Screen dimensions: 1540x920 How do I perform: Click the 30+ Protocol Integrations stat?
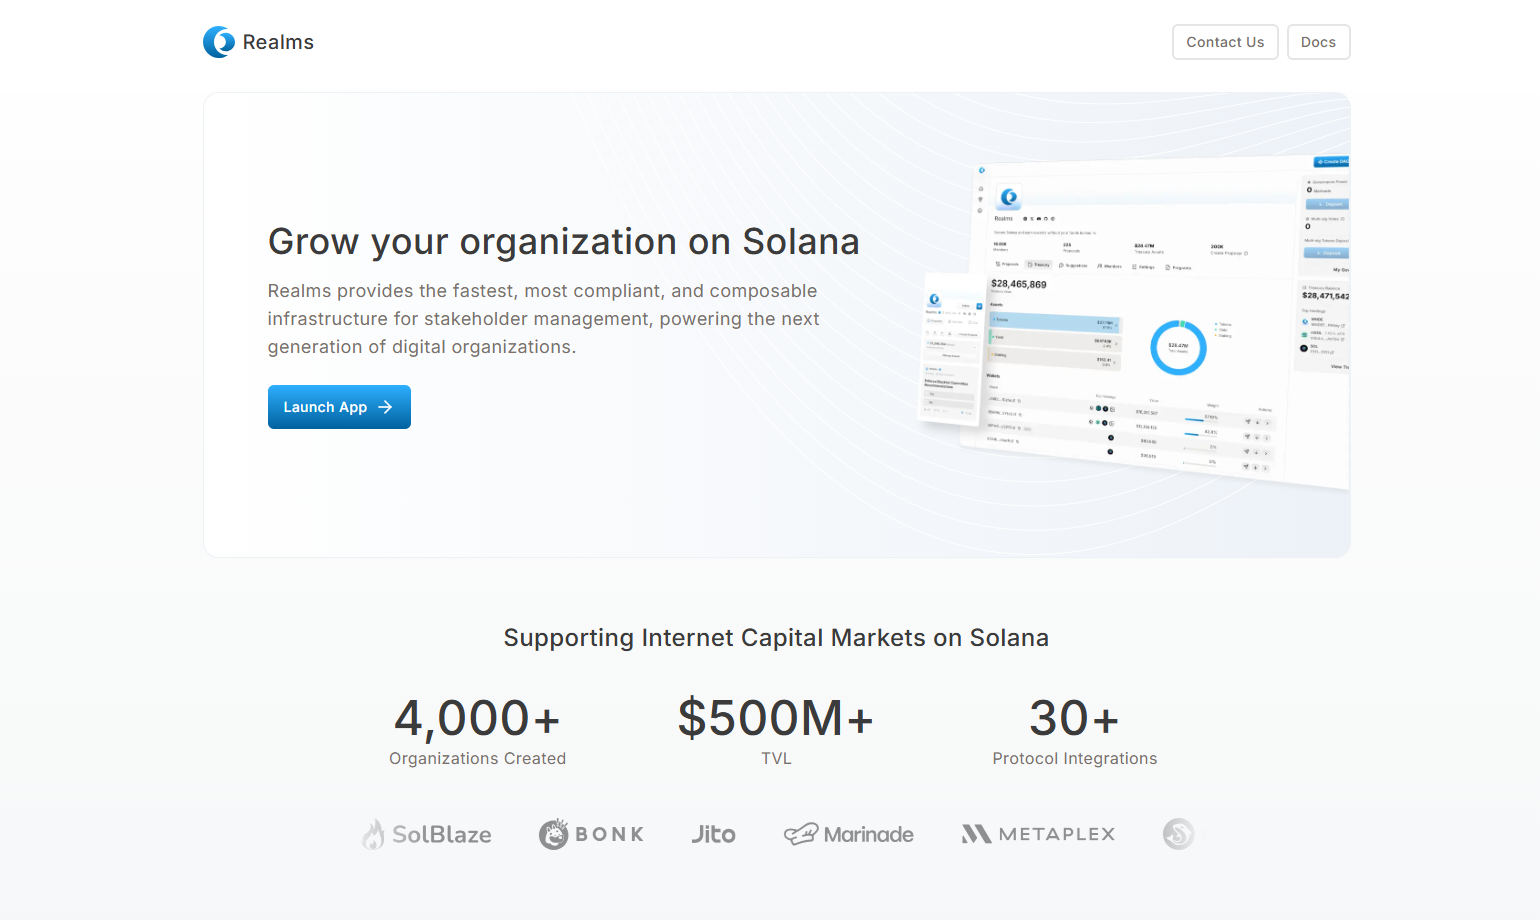click(1074, 731)
